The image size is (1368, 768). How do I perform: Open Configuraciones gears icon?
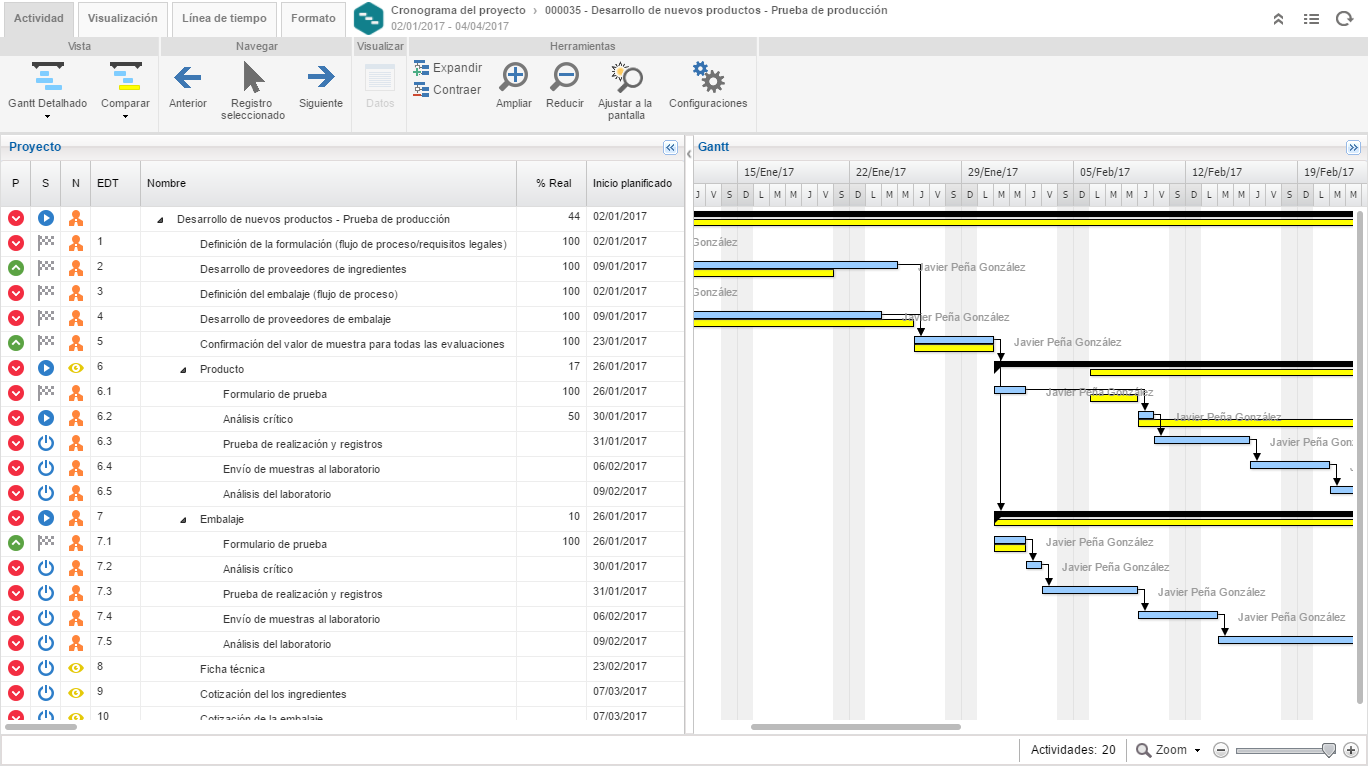tap(708, 77)
